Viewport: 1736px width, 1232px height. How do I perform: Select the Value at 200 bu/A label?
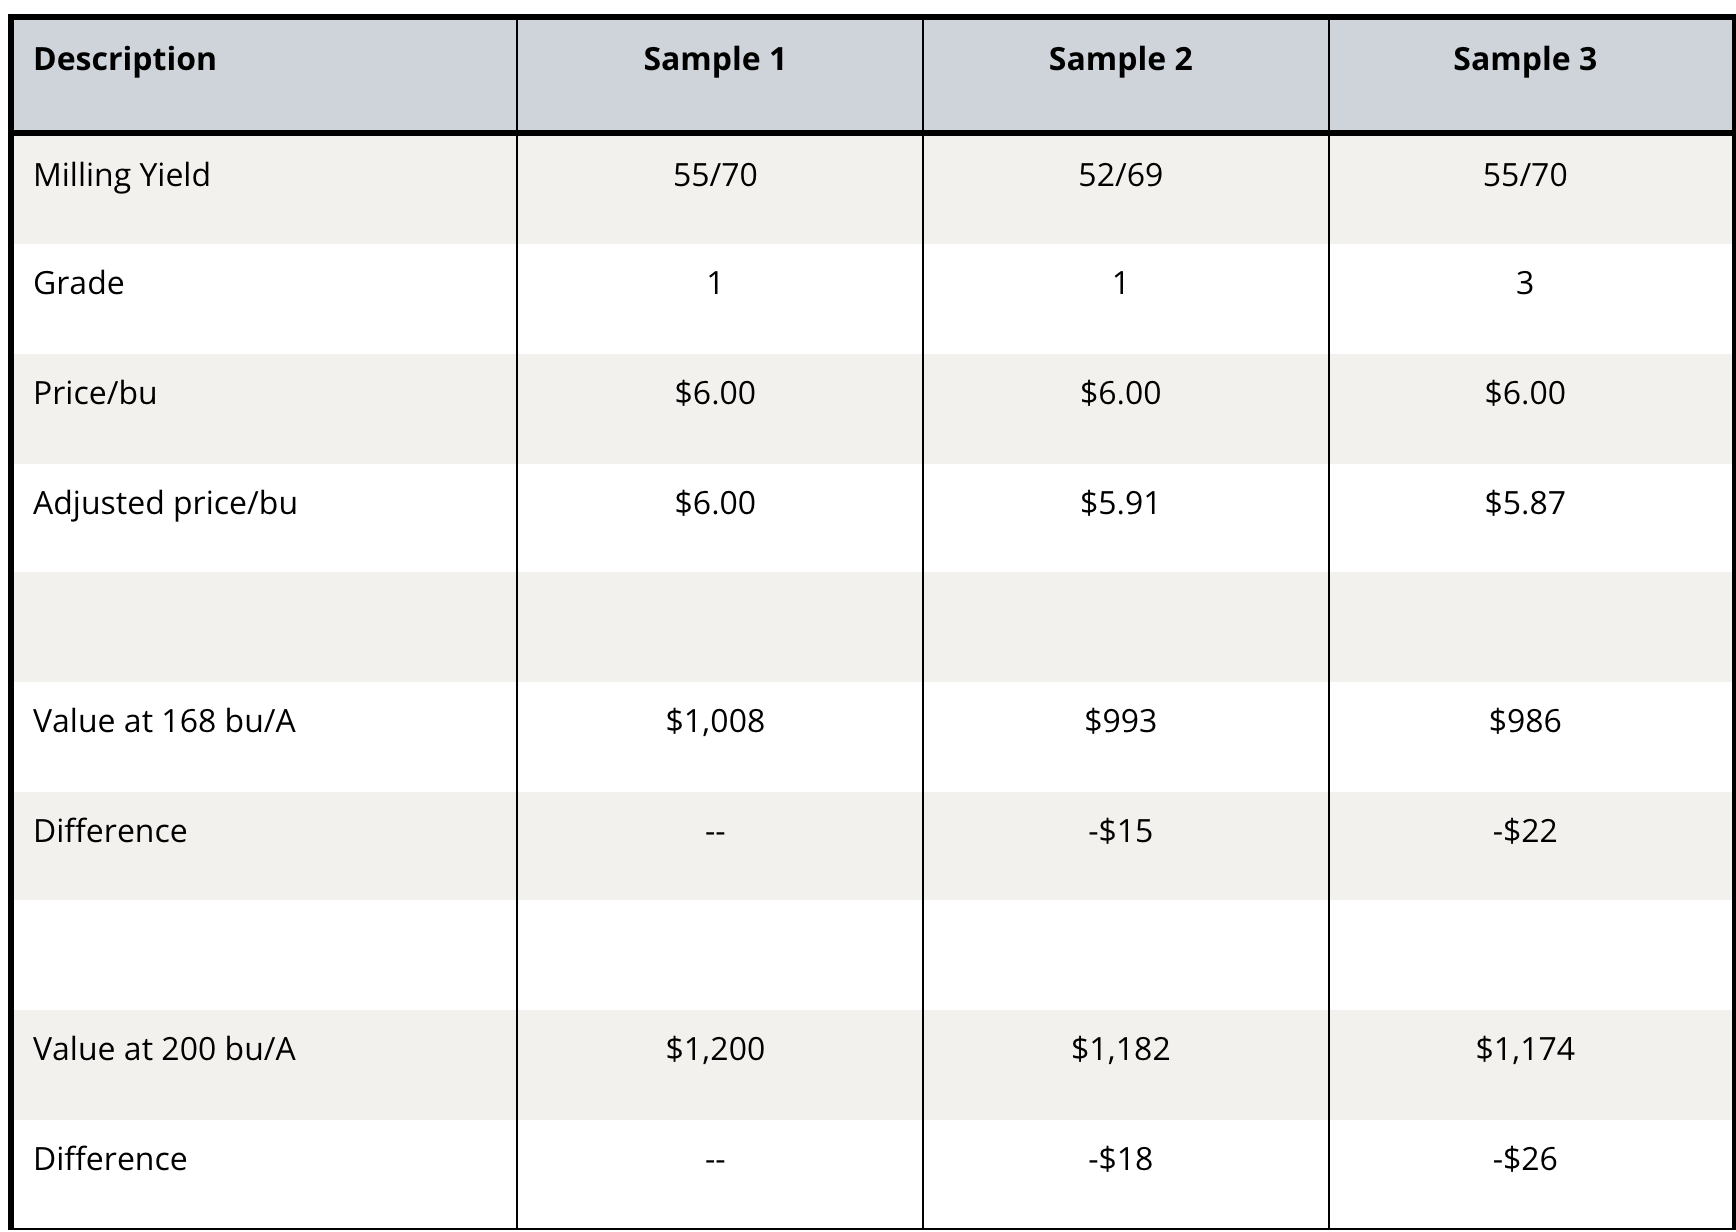(x=164, y=1049)
